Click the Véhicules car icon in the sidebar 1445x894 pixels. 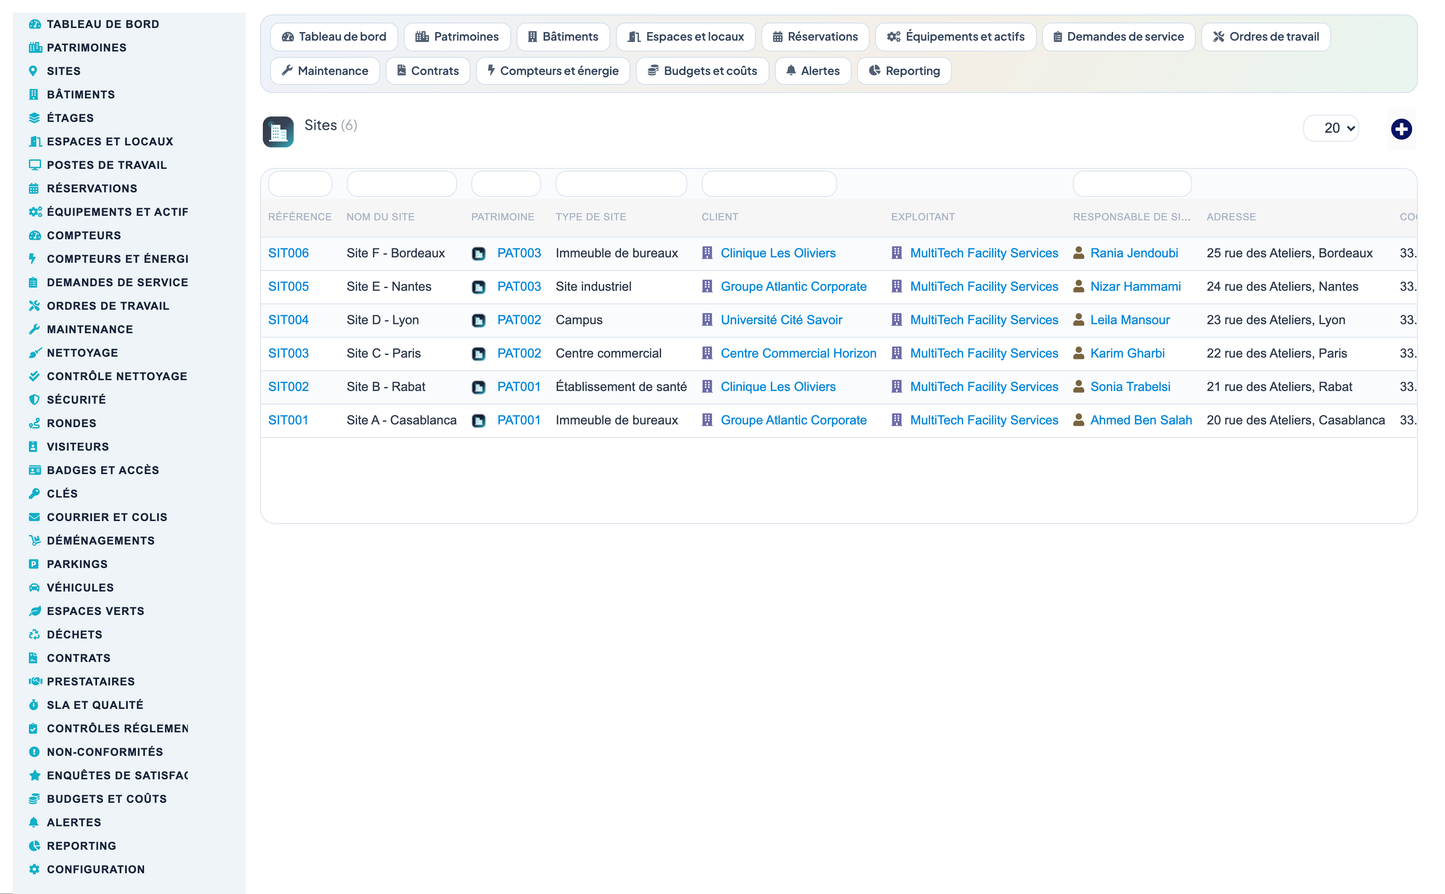click(x=34, y=588)
